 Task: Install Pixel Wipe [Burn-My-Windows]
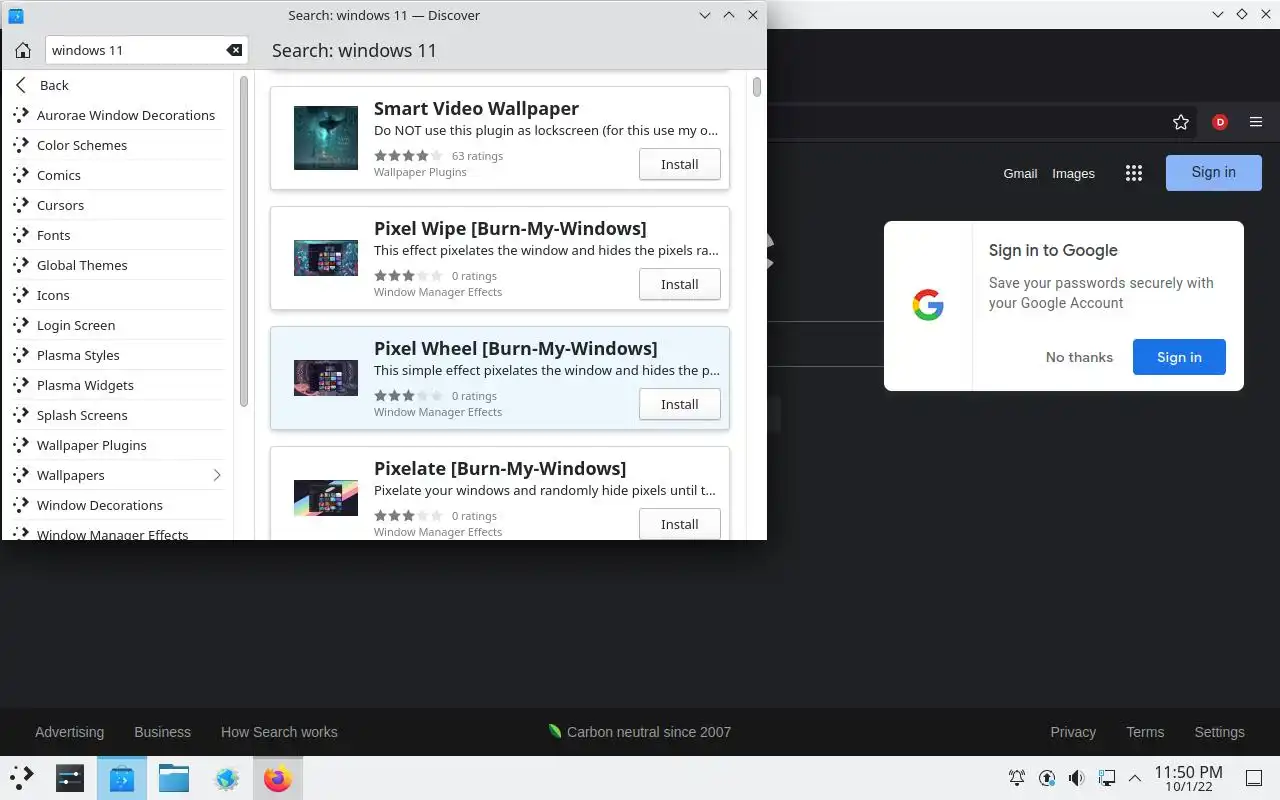click(x=680, y=284)
